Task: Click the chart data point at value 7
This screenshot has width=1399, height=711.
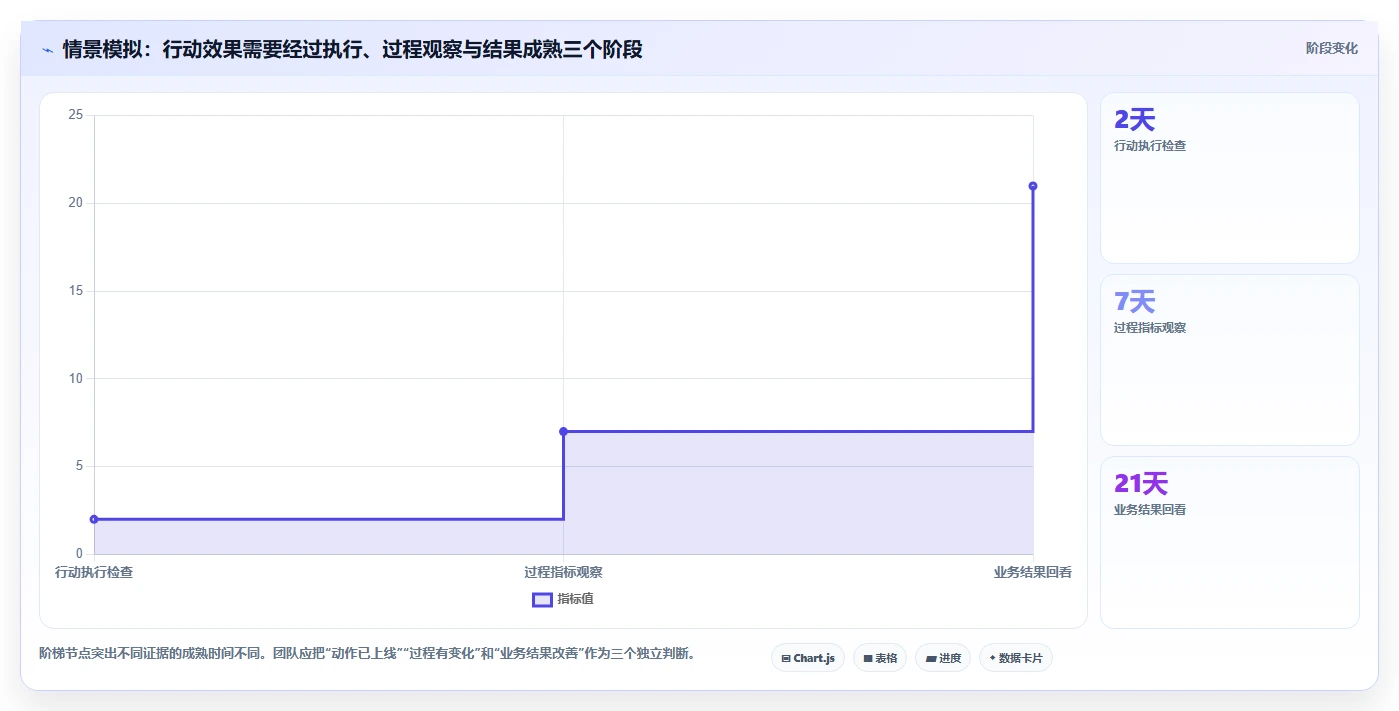Action: point(563,431)
